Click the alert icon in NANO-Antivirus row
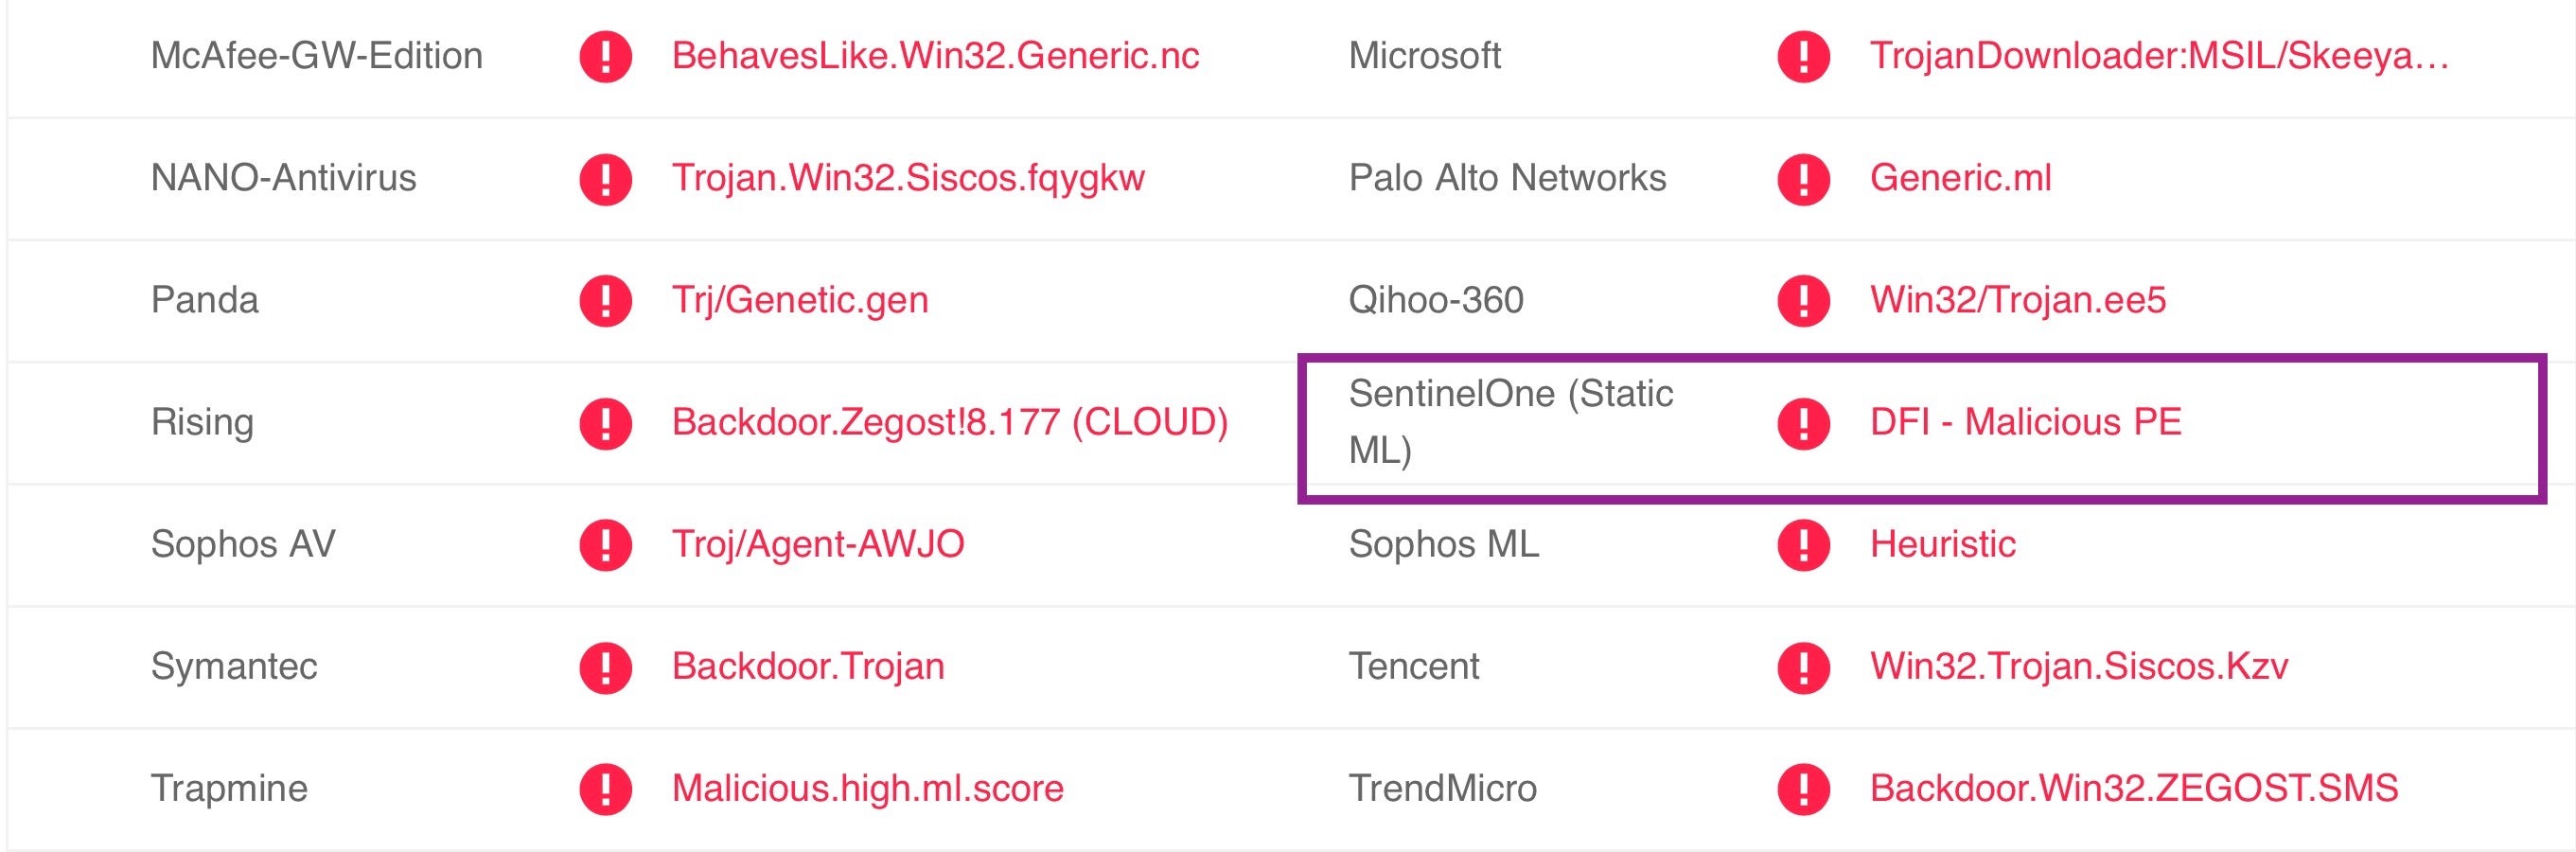The width and height of the screenshot is (2576, 852). 605,179
